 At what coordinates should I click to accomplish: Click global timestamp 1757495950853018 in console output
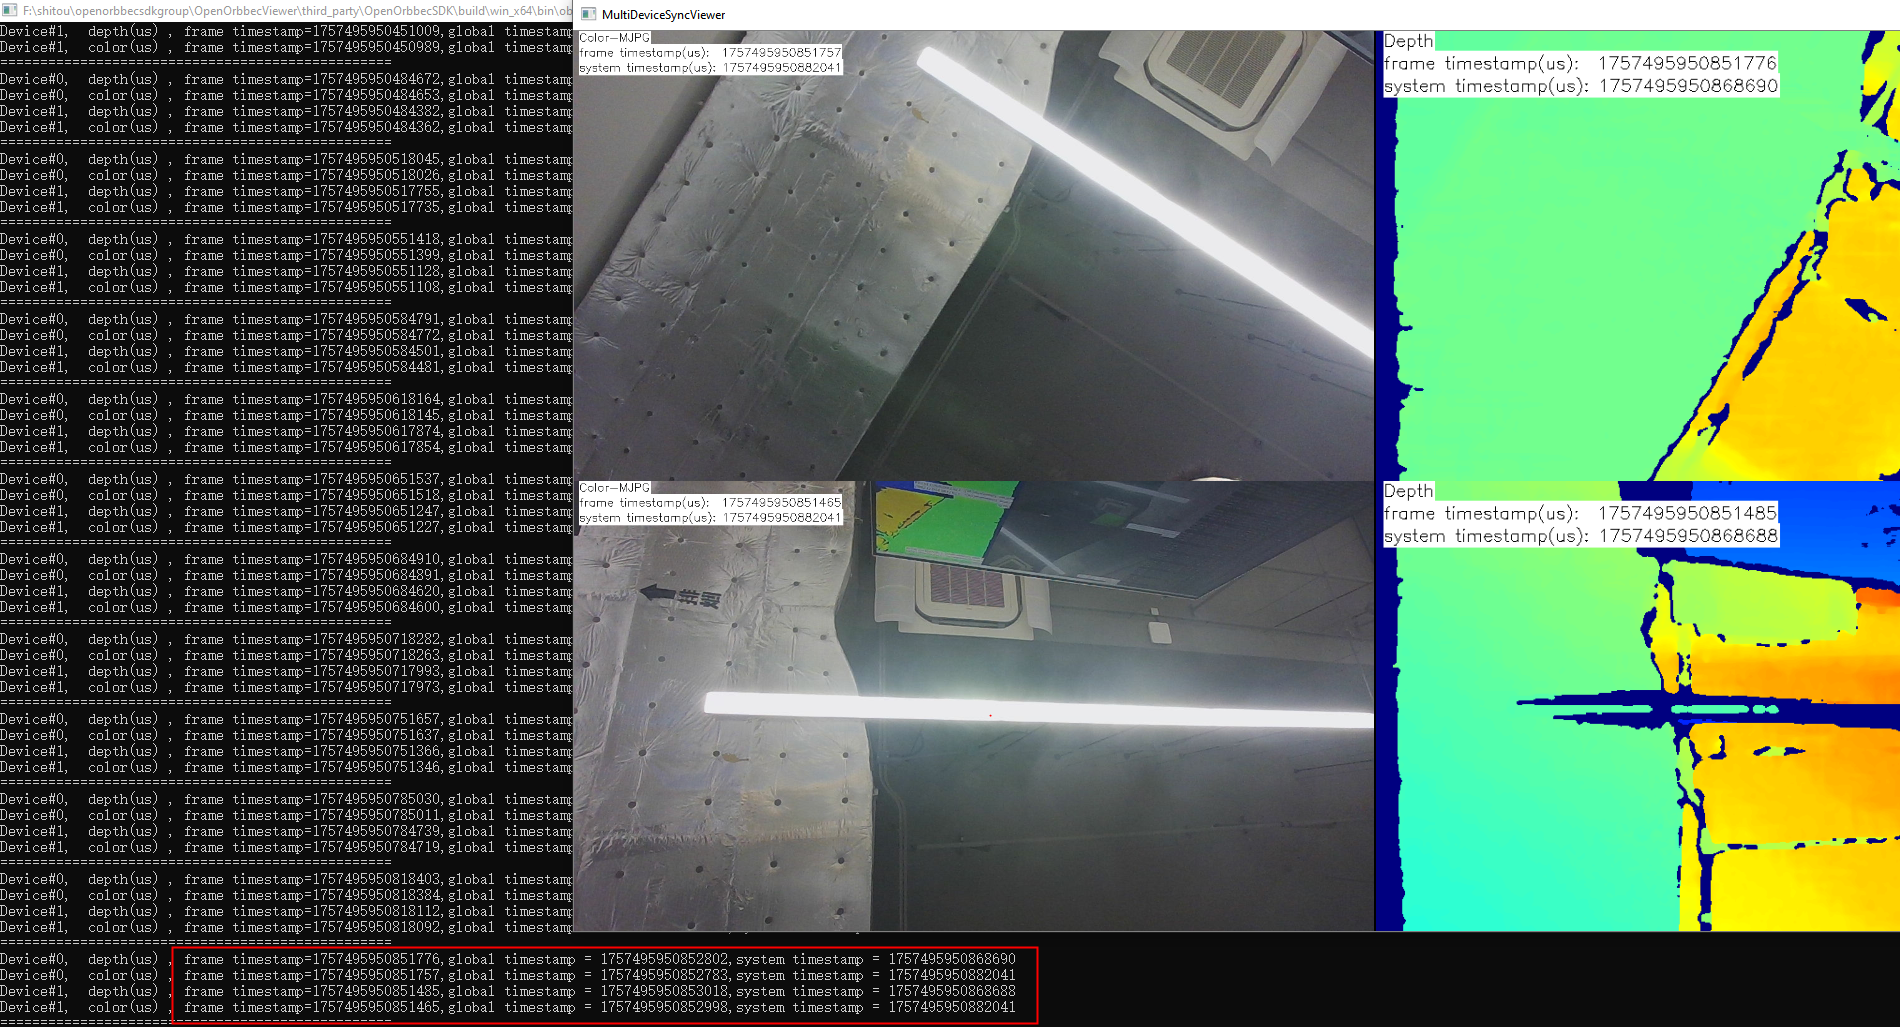tap(664, 991)
